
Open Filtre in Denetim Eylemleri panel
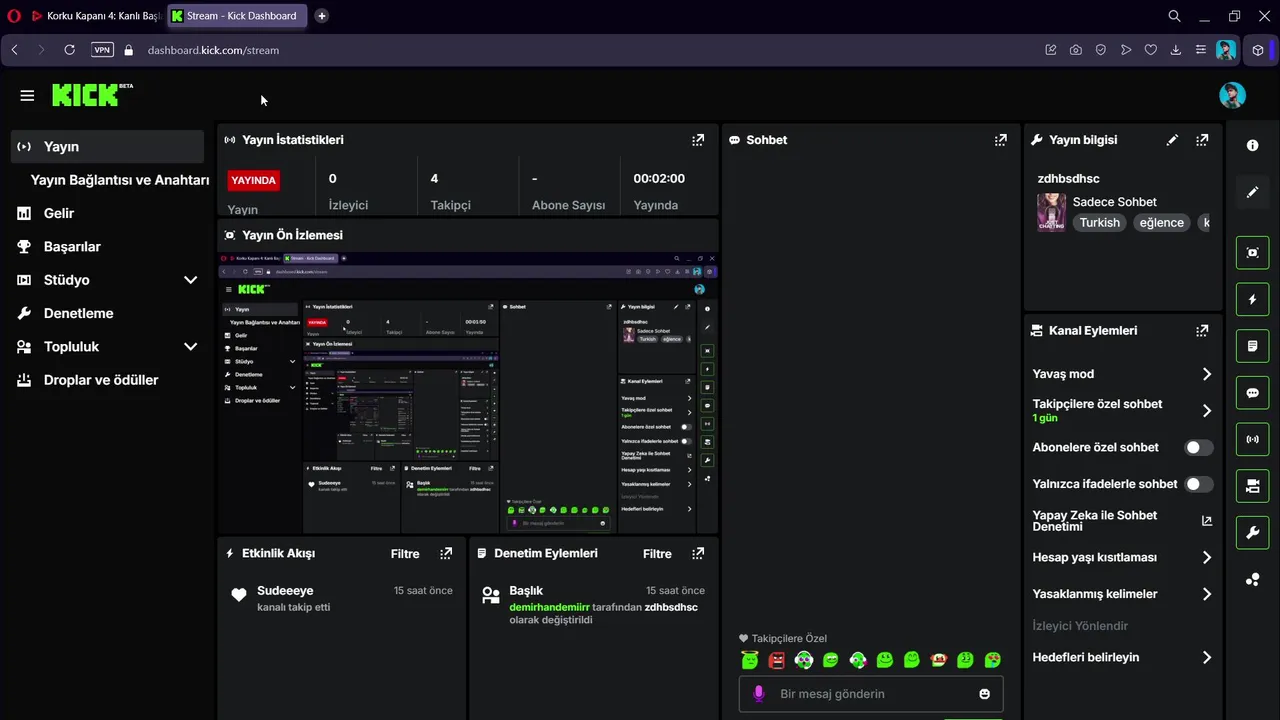(x=657, y=553)
